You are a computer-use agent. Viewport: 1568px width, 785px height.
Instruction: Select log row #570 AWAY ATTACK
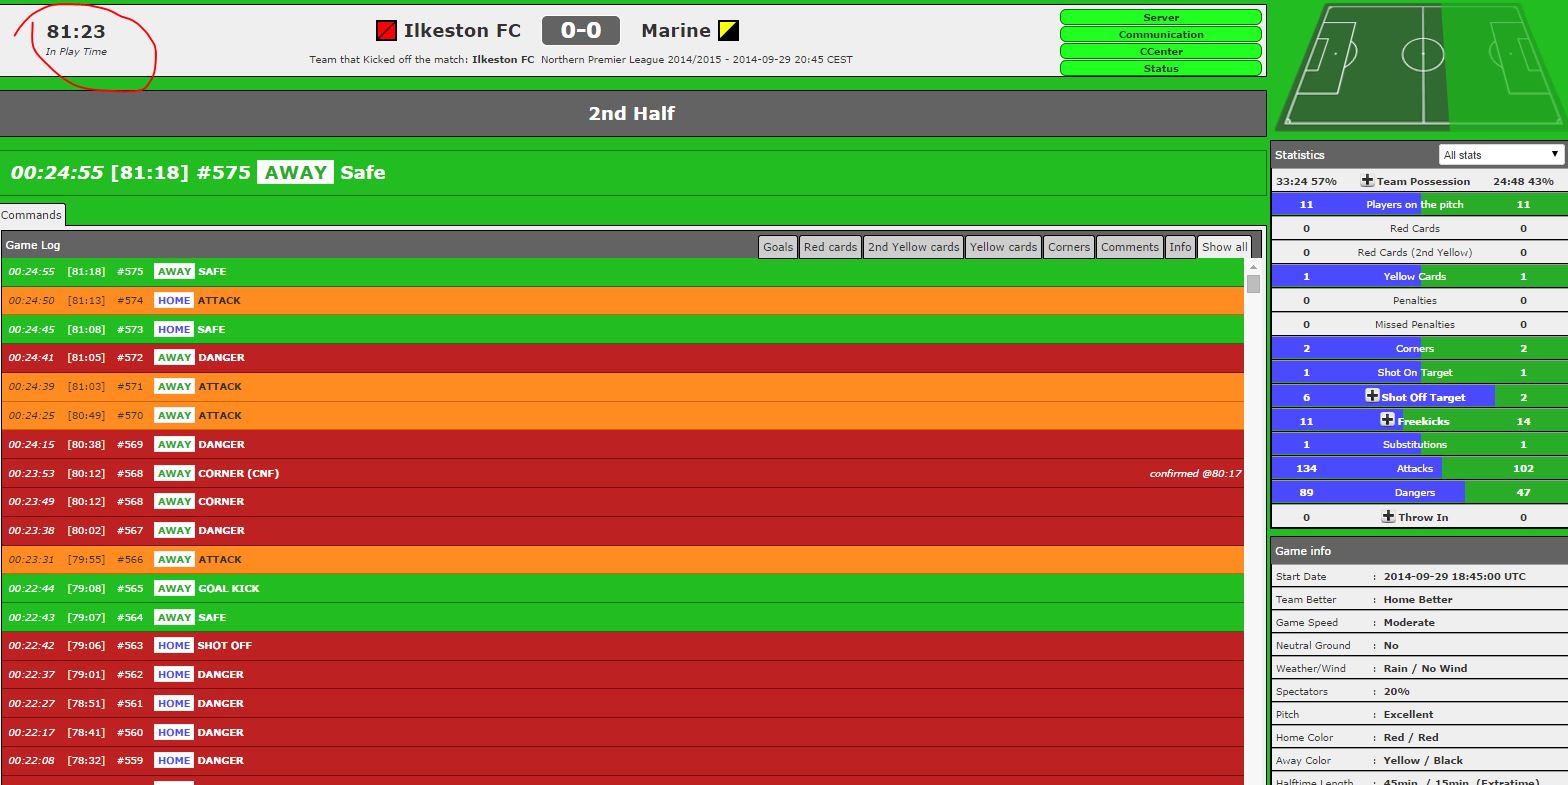[x=622, y=415]
